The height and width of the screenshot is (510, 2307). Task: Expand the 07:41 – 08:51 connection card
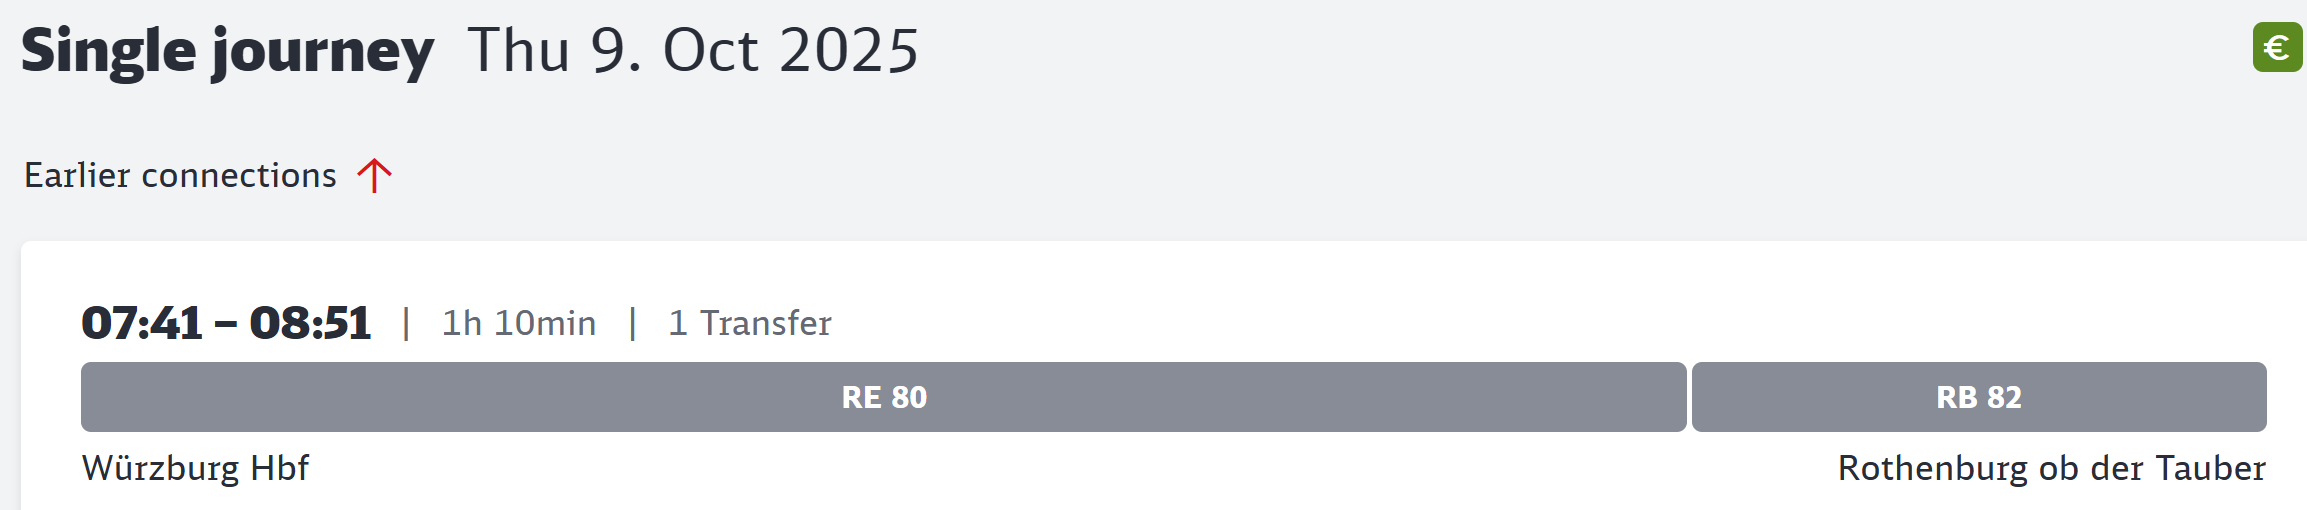coord(1164,375)
